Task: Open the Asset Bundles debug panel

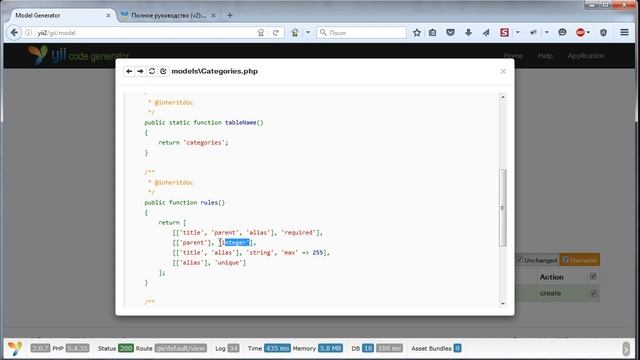Action: [436, 348]
